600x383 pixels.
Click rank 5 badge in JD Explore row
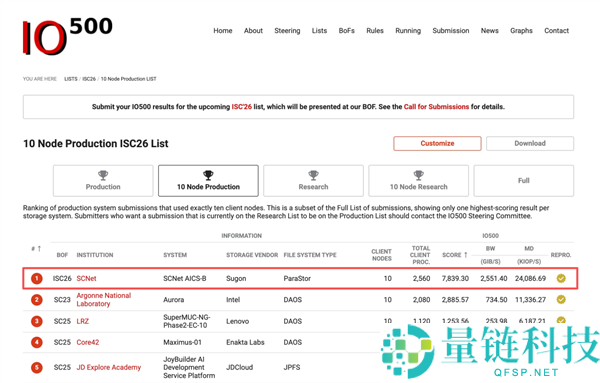point(37,368)
